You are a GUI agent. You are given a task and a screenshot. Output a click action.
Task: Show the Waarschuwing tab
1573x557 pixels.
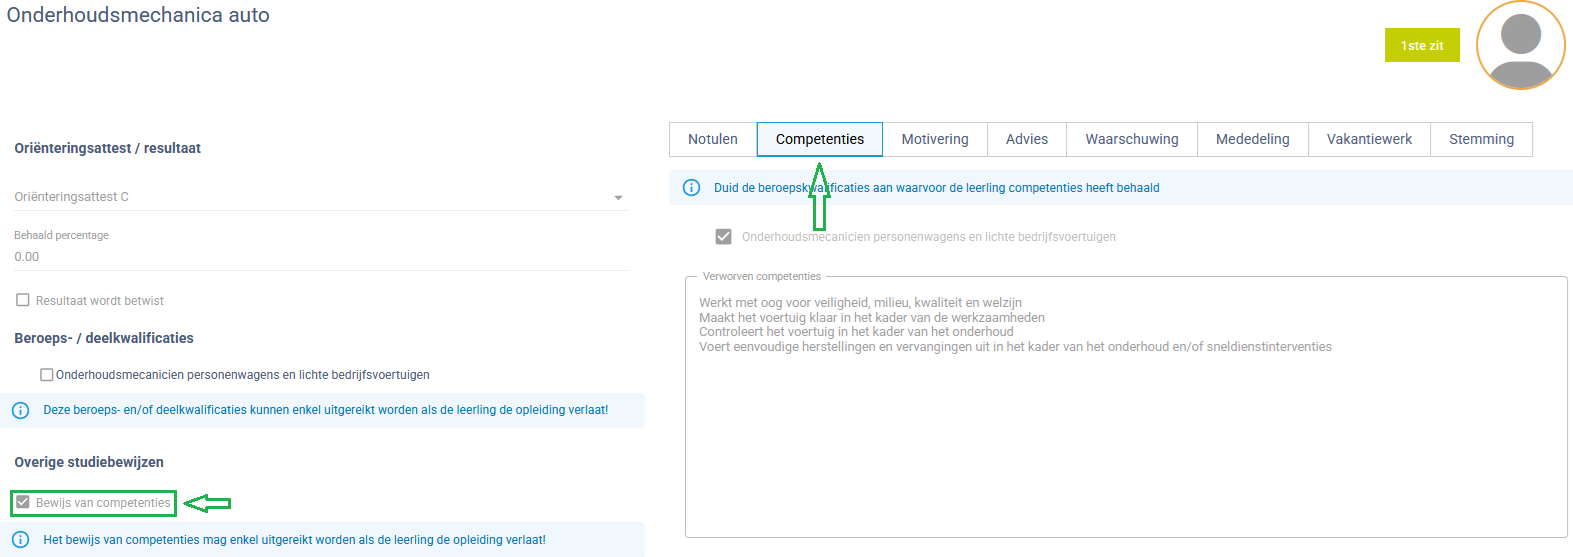tap(1131, 140)
